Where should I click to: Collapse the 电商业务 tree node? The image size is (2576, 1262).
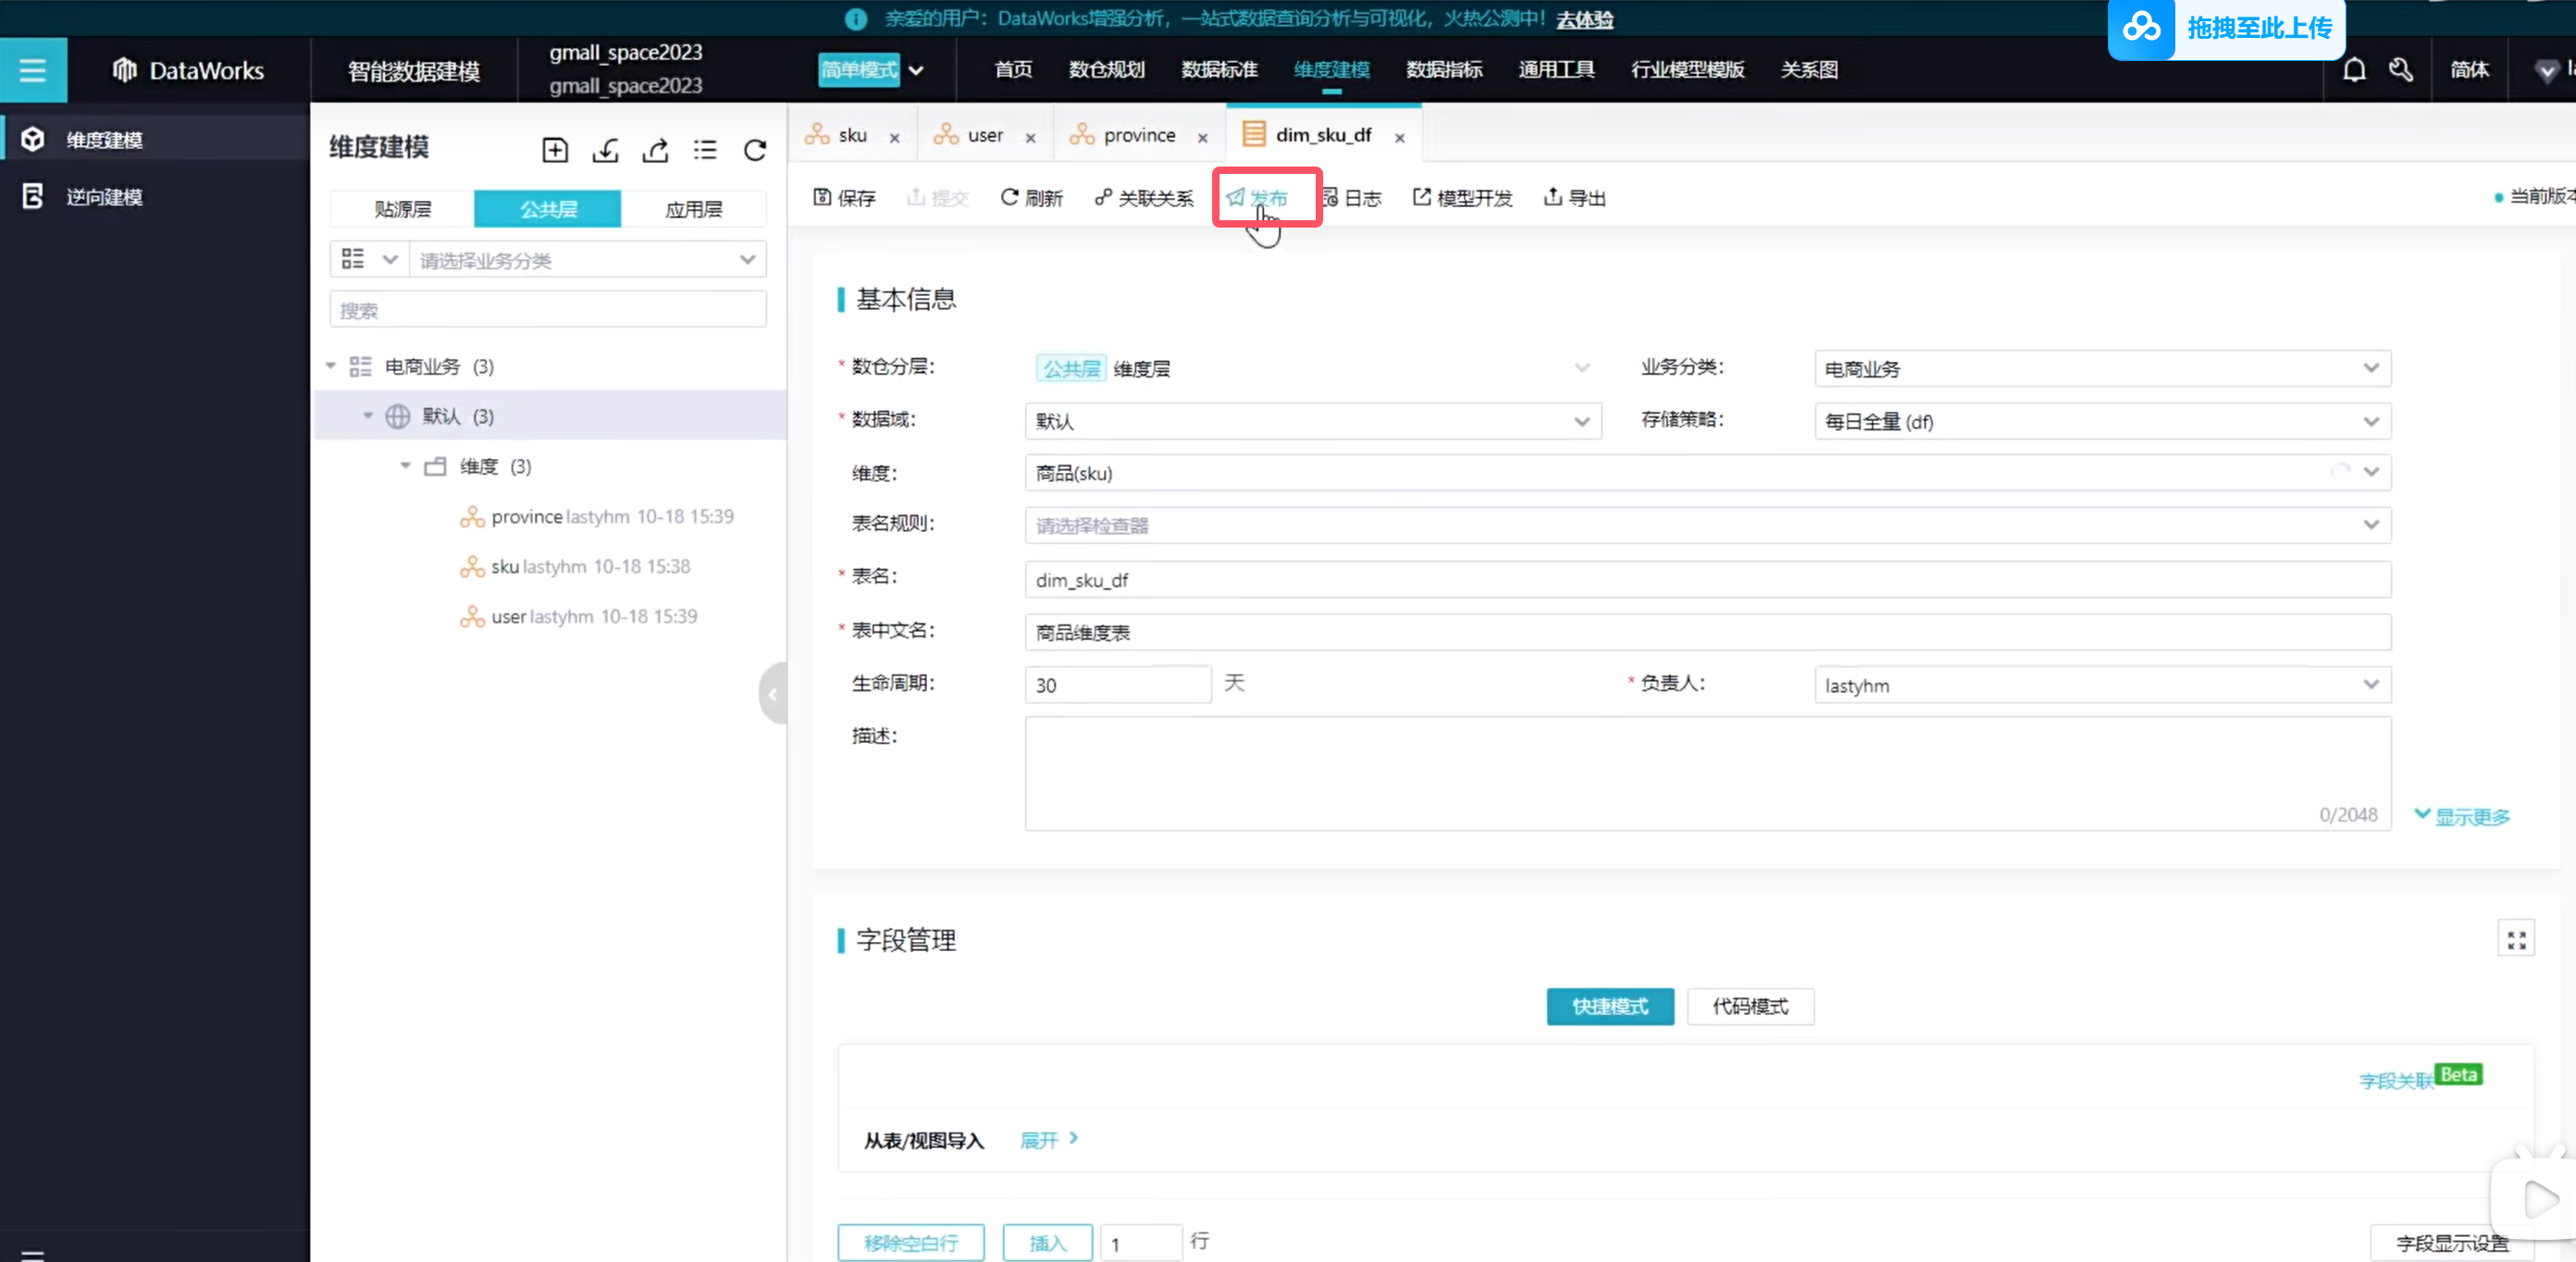point(331,367)
